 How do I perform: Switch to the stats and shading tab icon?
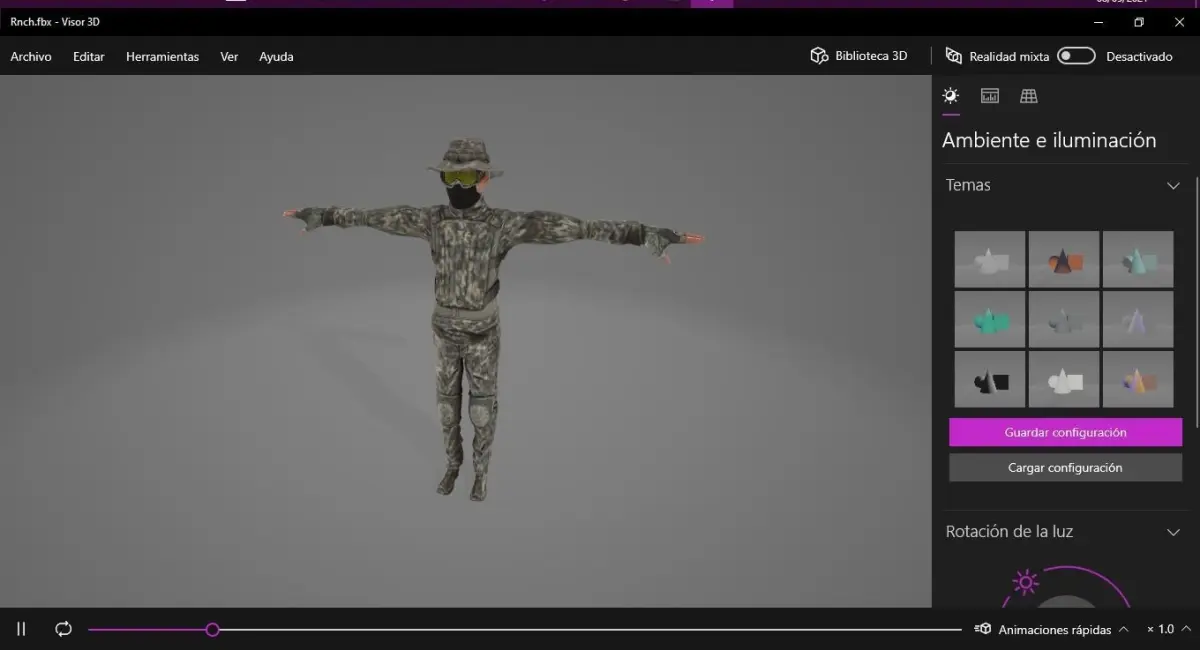[x=990, y=96]
